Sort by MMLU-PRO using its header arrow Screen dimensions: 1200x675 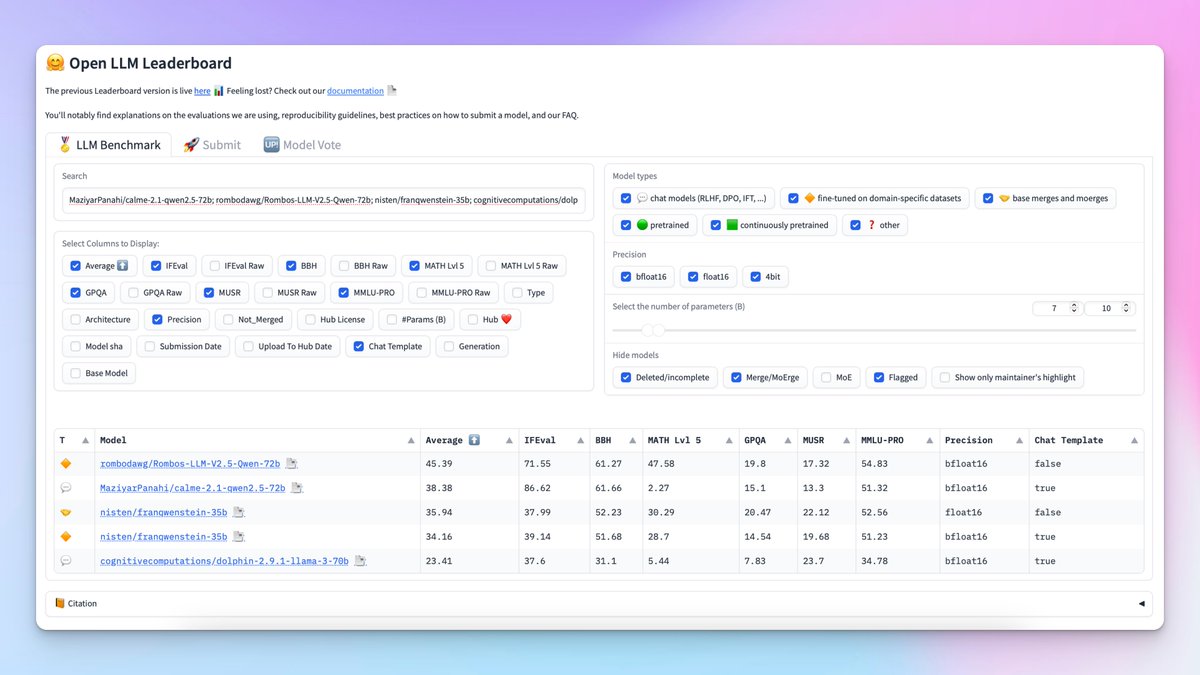point(931,440)
